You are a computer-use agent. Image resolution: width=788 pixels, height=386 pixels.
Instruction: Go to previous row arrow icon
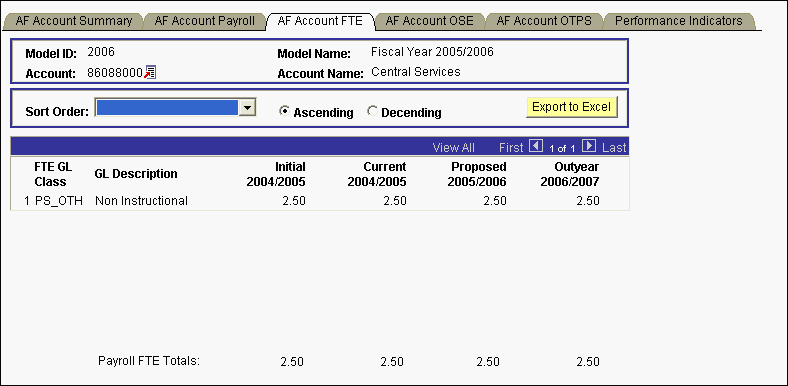537,147
